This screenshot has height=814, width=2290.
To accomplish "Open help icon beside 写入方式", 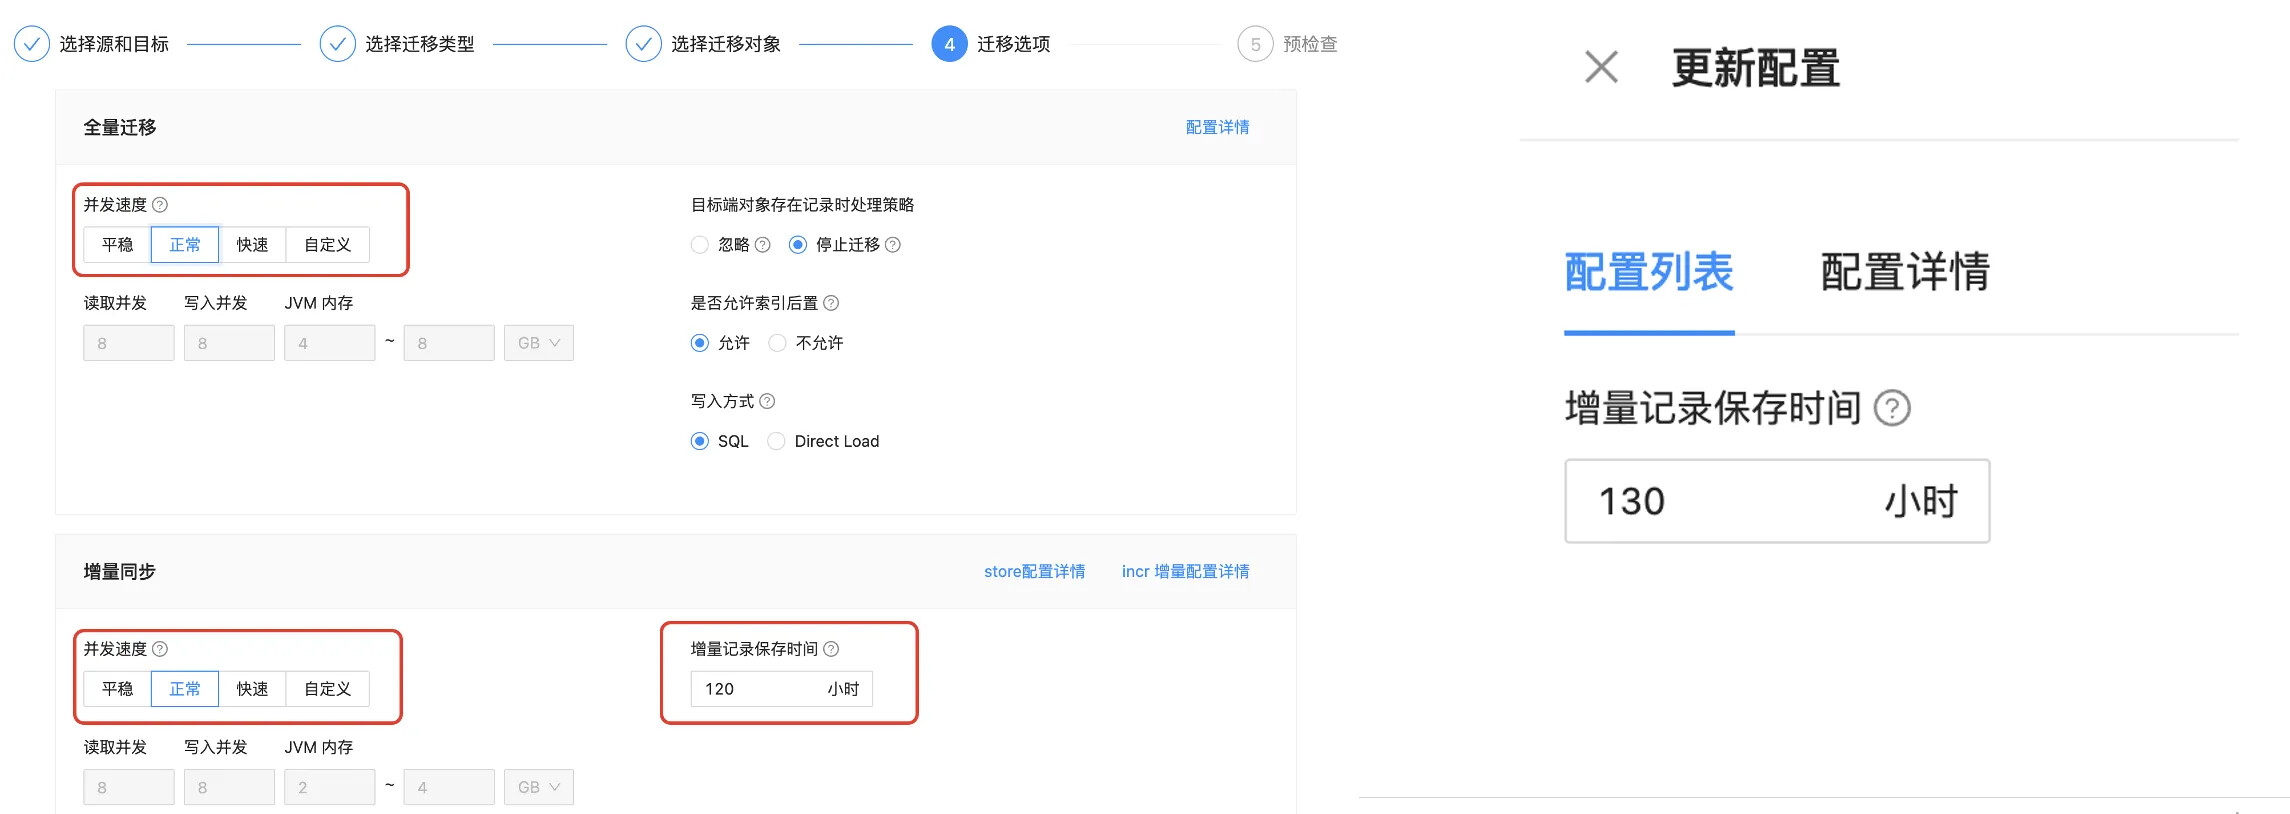I will tap(767, 401).
